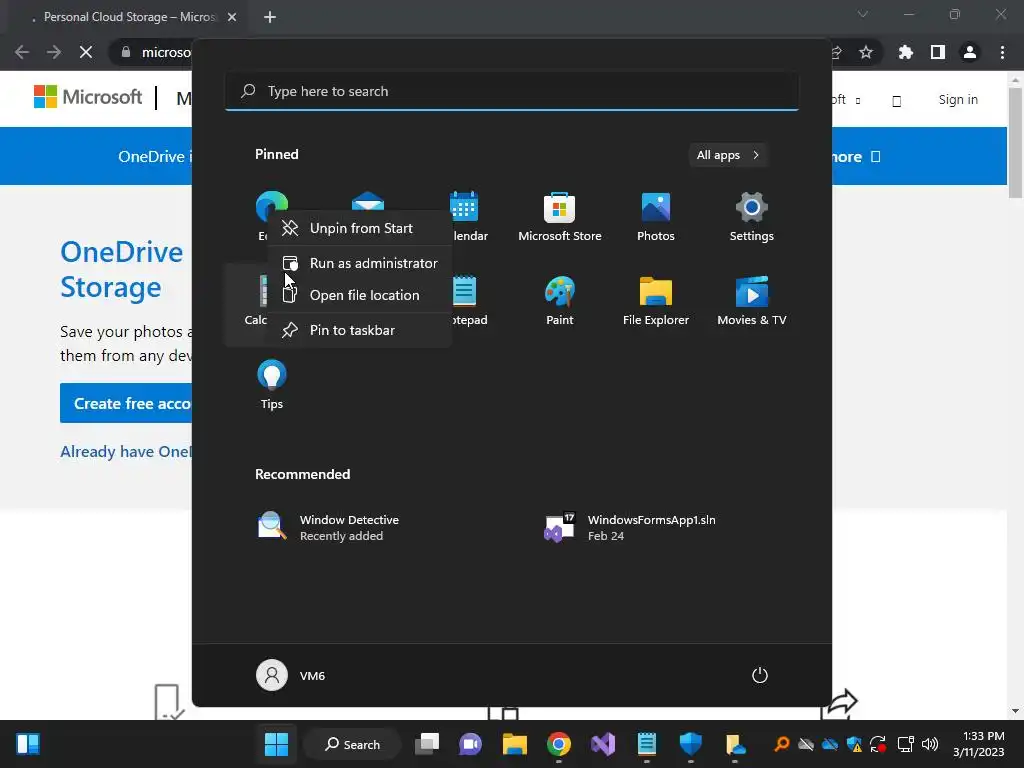
Task: Bookmark this page with star icon
Action: [866, 52]
